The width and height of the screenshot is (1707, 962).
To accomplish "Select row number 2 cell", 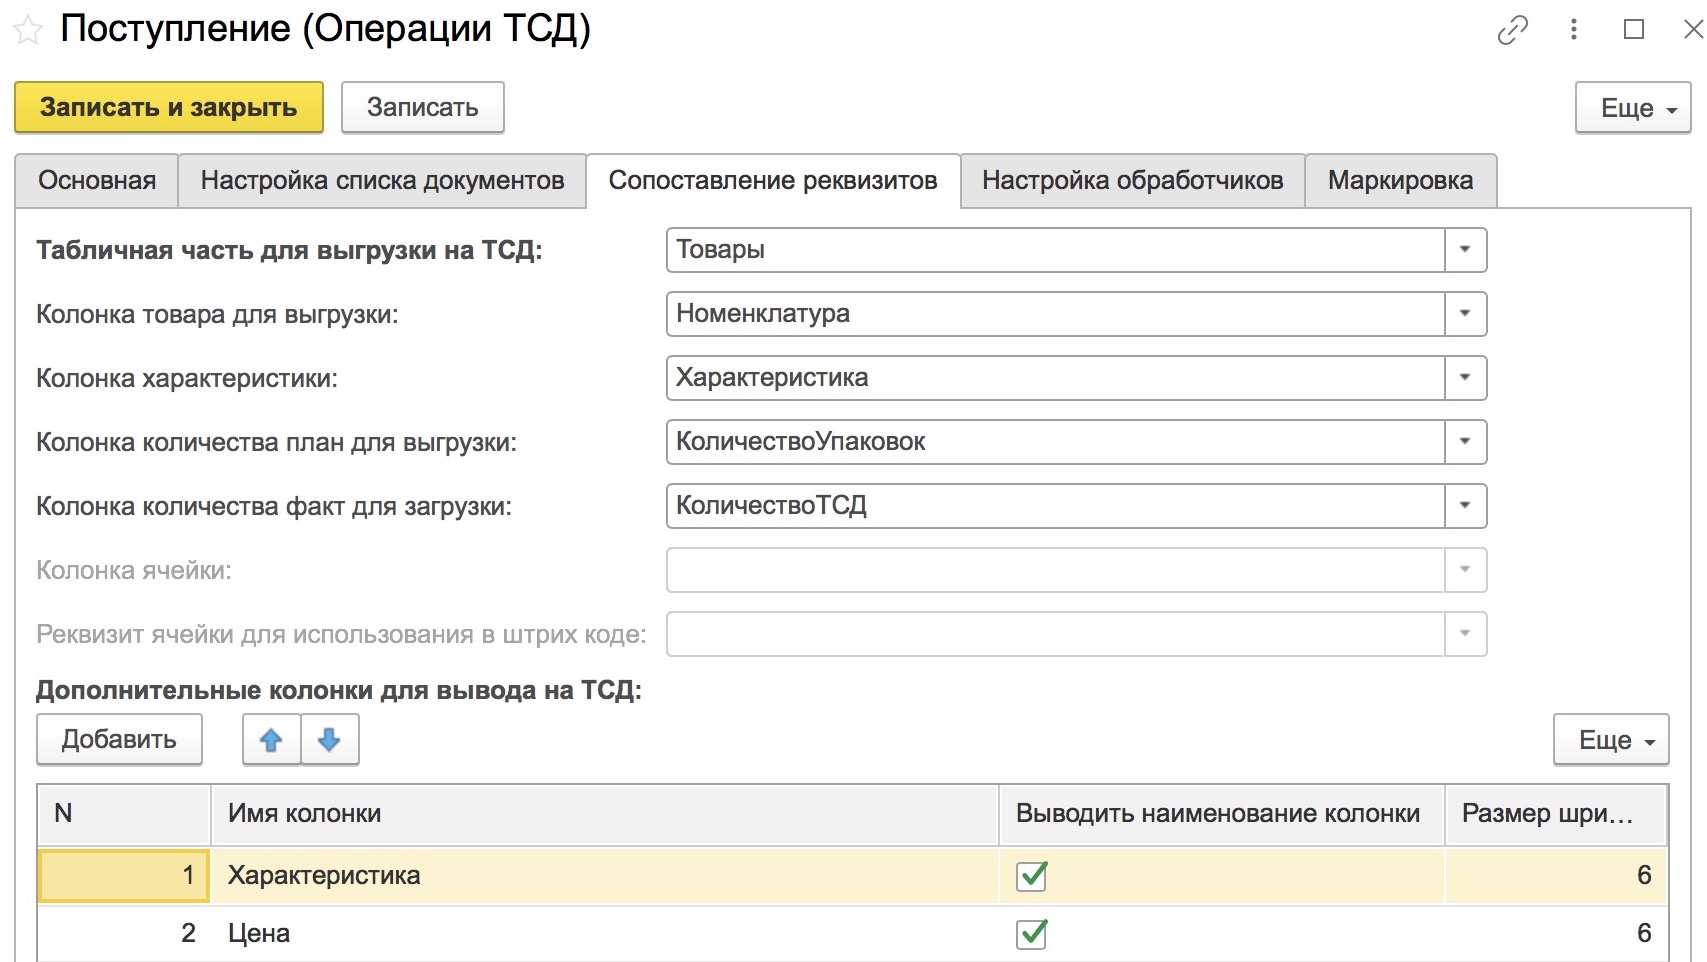I will 124,934.
